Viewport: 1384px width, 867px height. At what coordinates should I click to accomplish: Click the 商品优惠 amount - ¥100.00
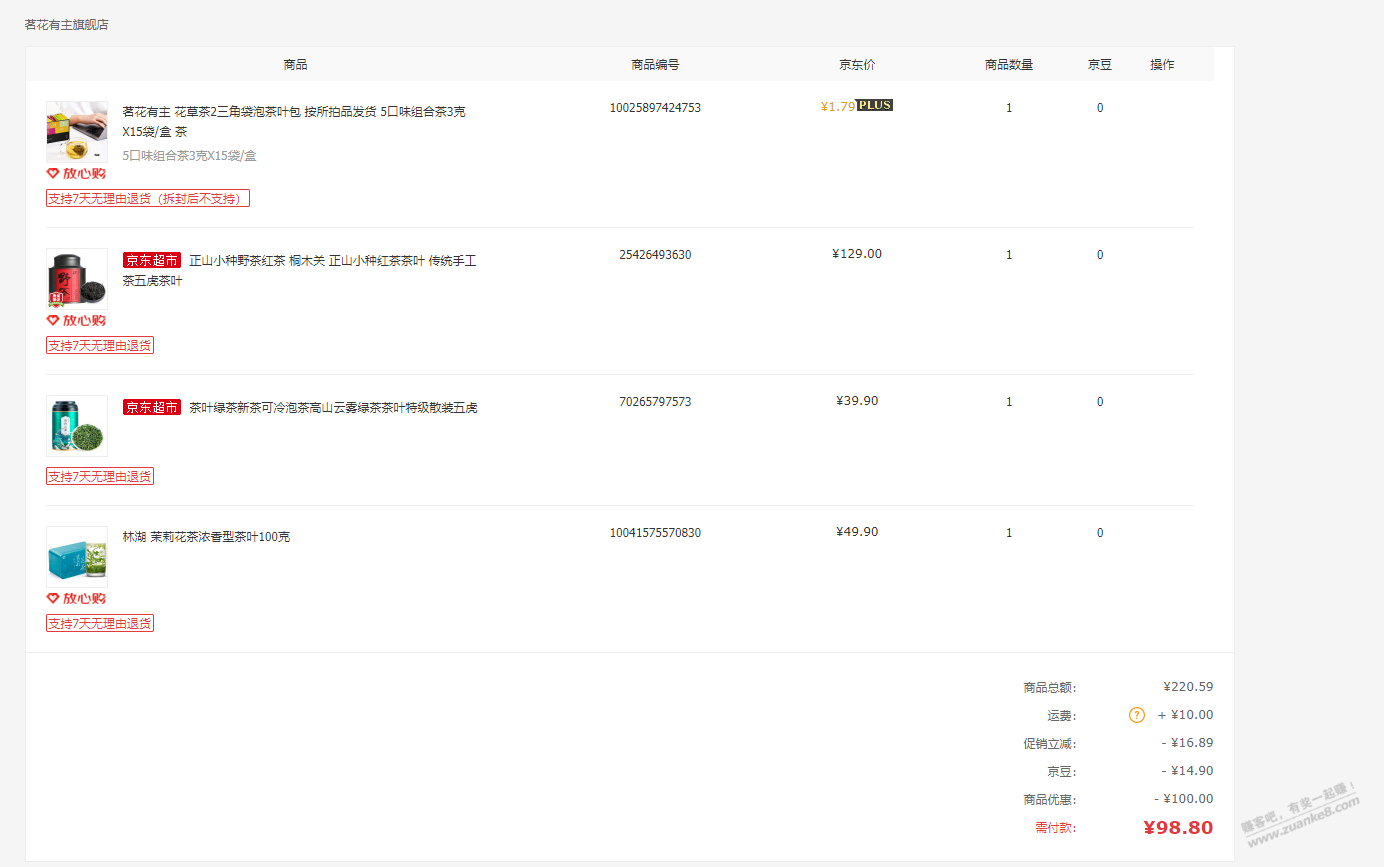click(1183, 799)
